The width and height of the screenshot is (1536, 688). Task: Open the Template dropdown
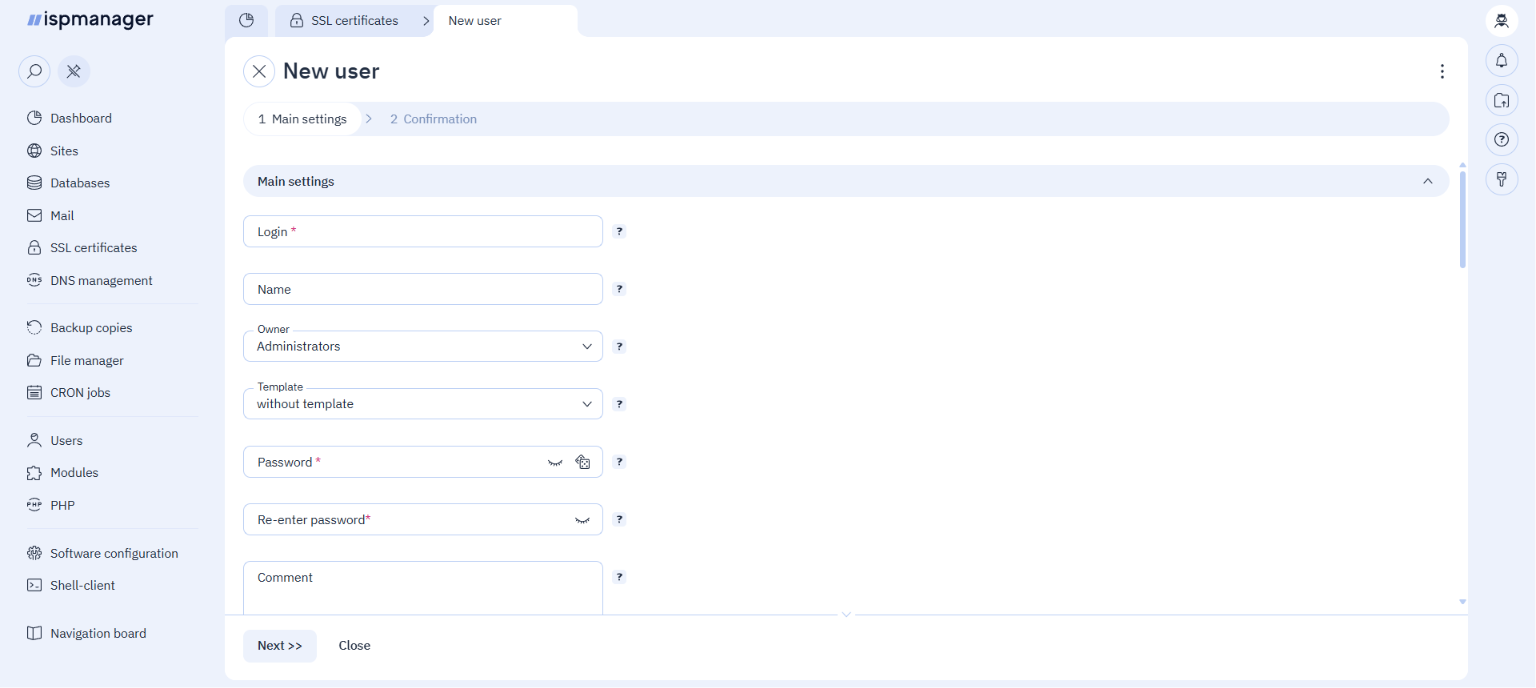[x=423, y=404]
